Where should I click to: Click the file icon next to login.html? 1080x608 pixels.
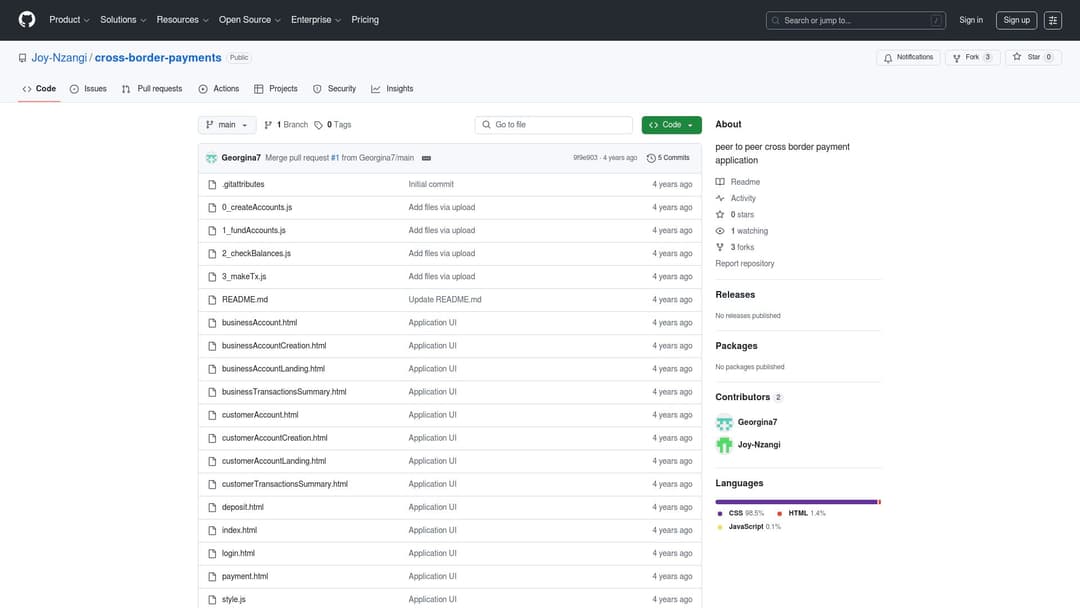[212, 554]
